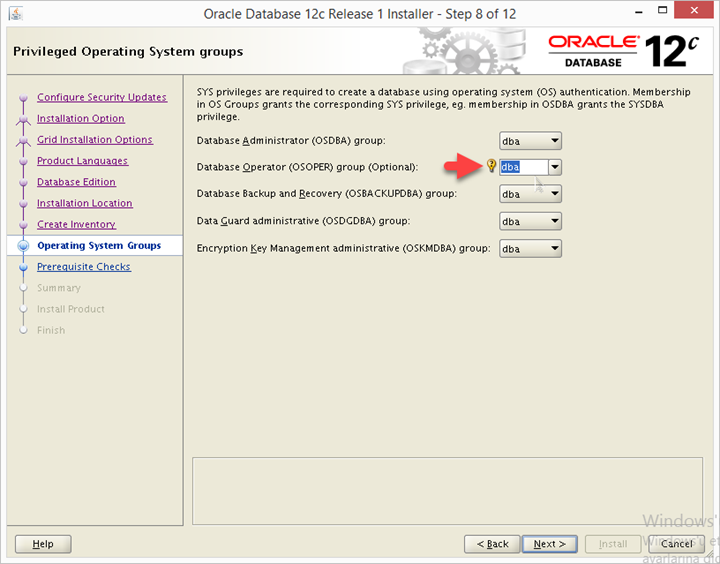Click the yellow hint icon beside OSOPER
Image resolution: width=720 pixels, height=564 pixels.
click(491, 166)
